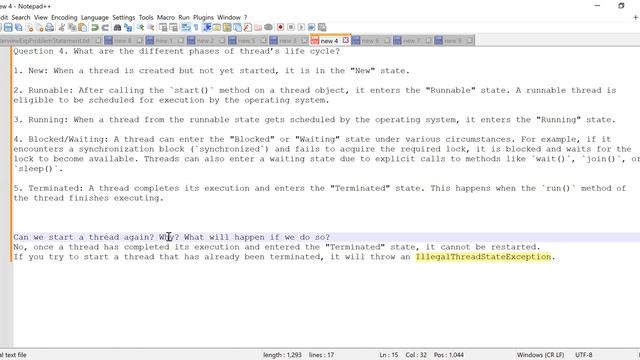
Task: Toggle Show All Characters pilcrow icon
Action: (x=196, y=27)
